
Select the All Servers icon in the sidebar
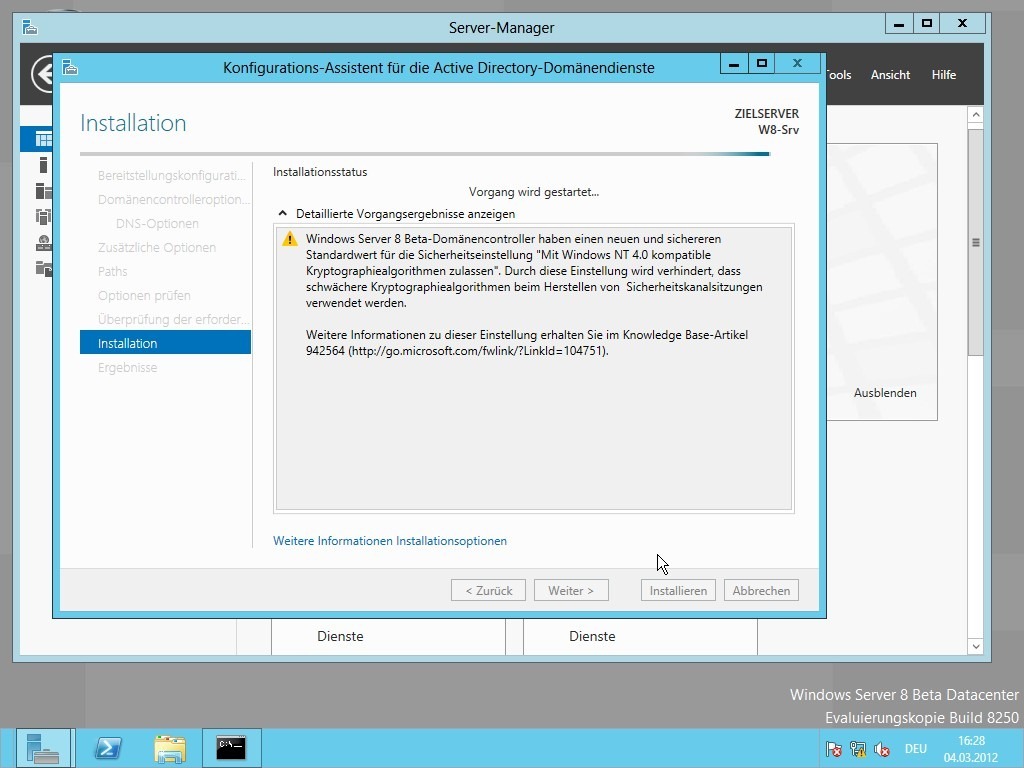point(43,191)
